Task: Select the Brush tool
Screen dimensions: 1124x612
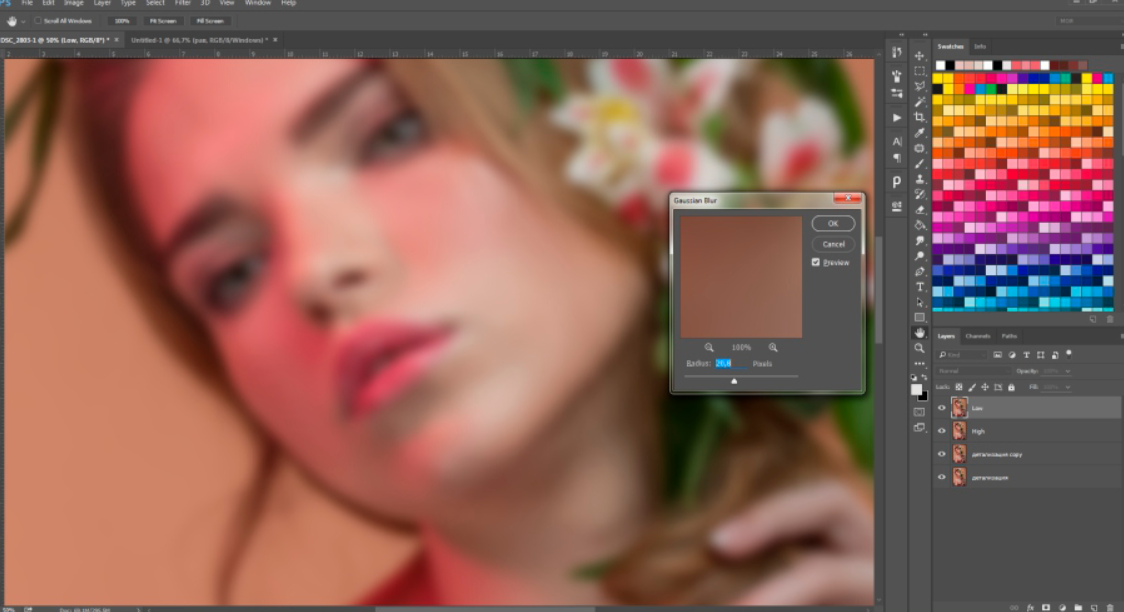Action: click(920, 163)
